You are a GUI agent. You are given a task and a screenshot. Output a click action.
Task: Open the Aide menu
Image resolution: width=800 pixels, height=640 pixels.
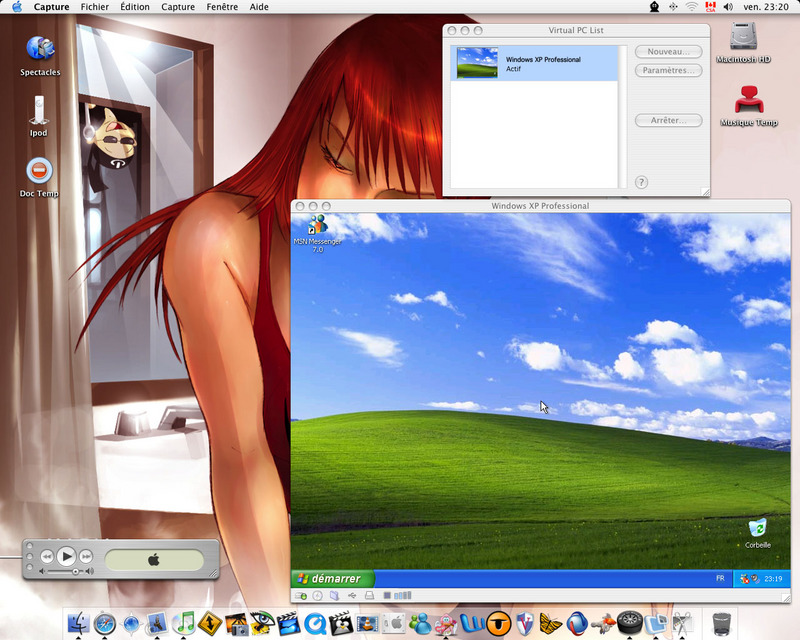[x=259, y=7]
